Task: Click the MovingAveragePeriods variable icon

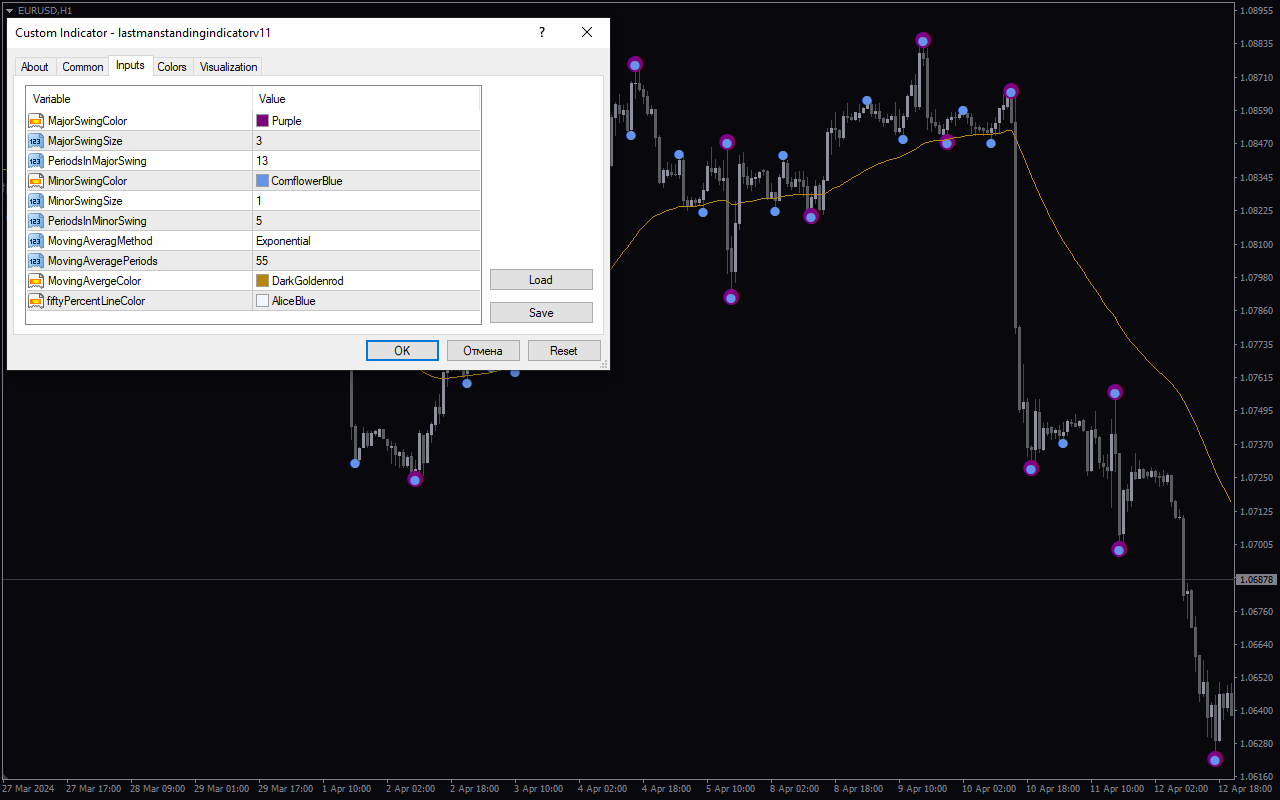Action: [36, 261]
